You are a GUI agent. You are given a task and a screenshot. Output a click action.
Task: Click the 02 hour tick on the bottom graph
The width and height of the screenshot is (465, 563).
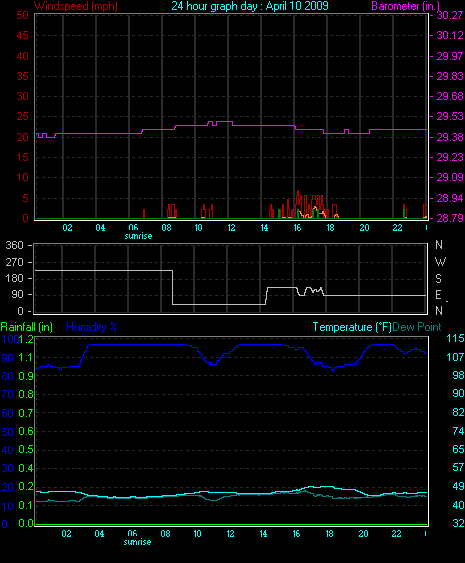pyautogui.click(x=67, y=534)
